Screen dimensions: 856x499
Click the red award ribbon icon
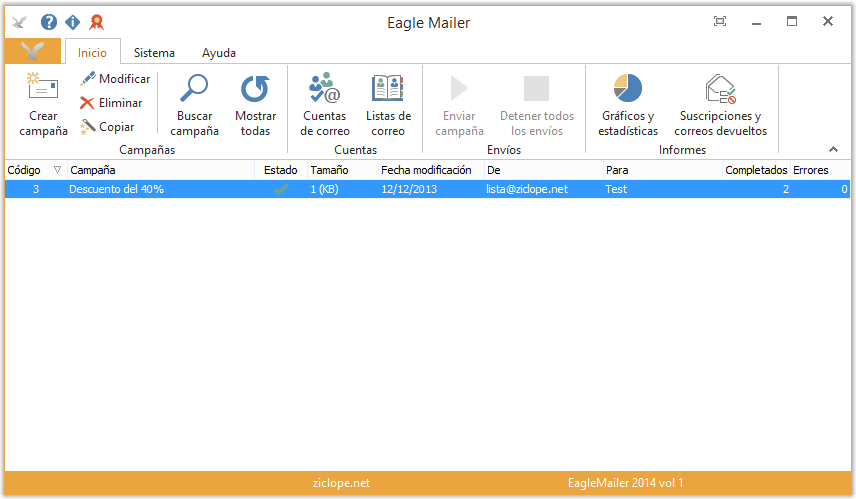[97, 22]
